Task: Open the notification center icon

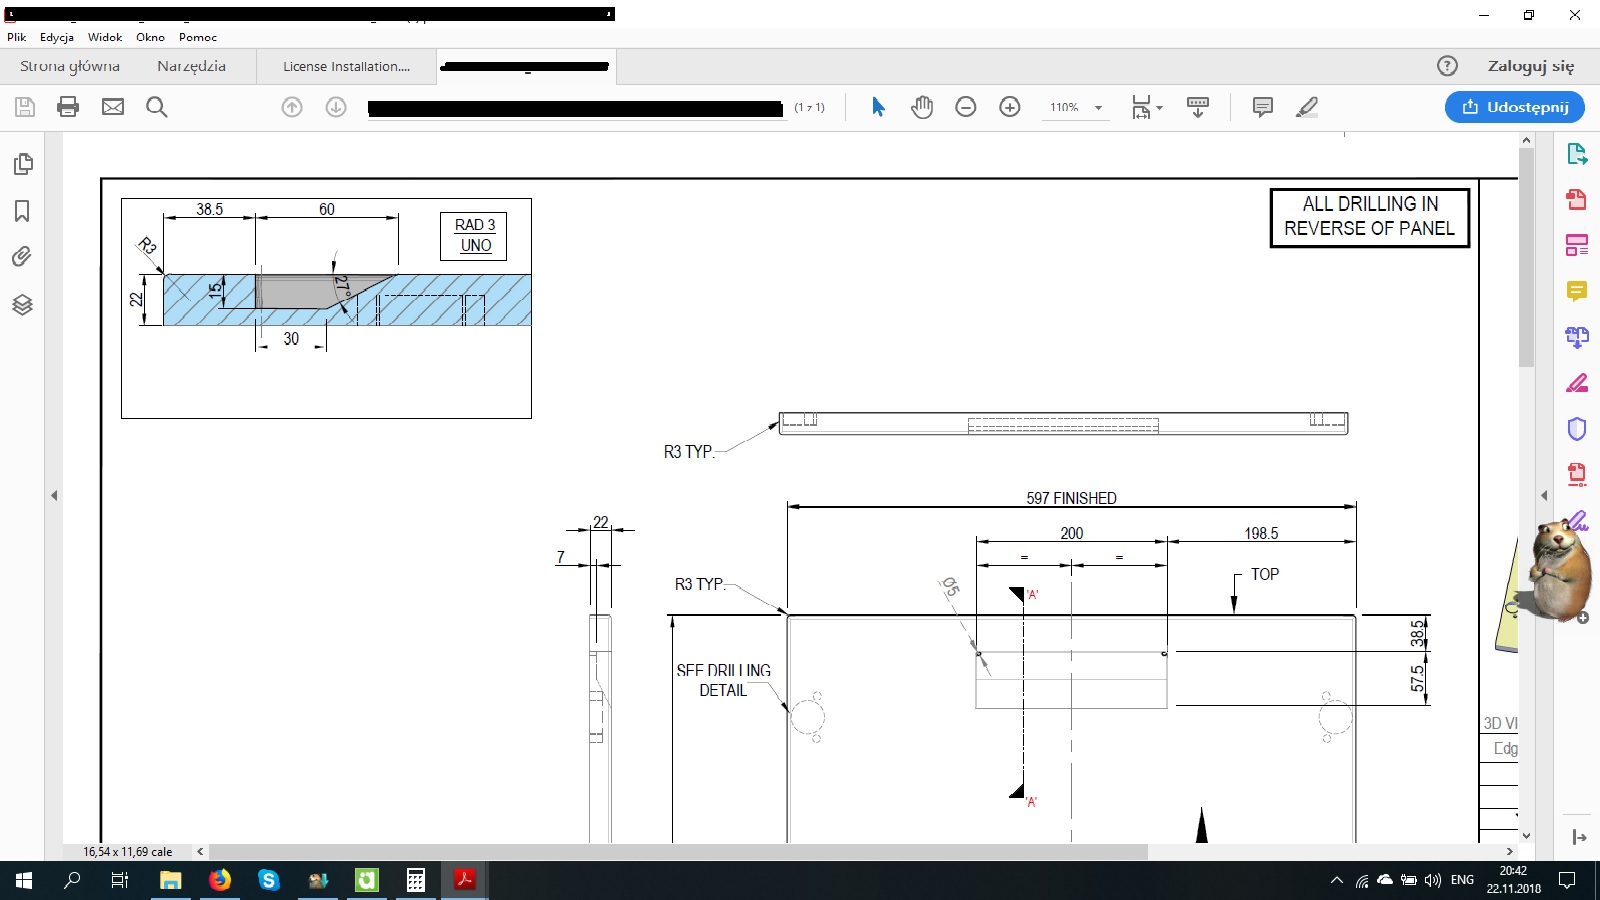Action: click(x=1567, y=880)
